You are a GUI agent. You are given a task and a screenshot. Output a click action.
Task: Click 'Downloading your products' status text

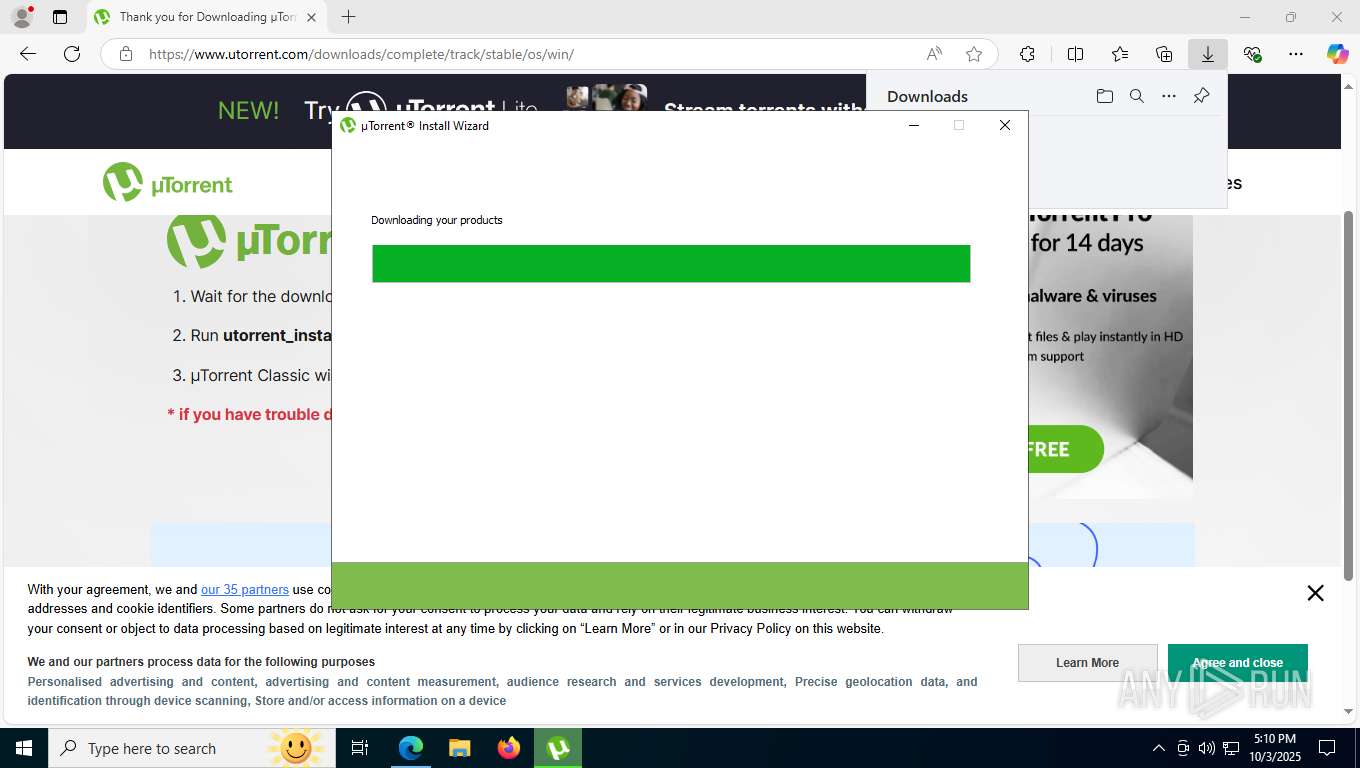pyautogui.click(x=437, y=220)
